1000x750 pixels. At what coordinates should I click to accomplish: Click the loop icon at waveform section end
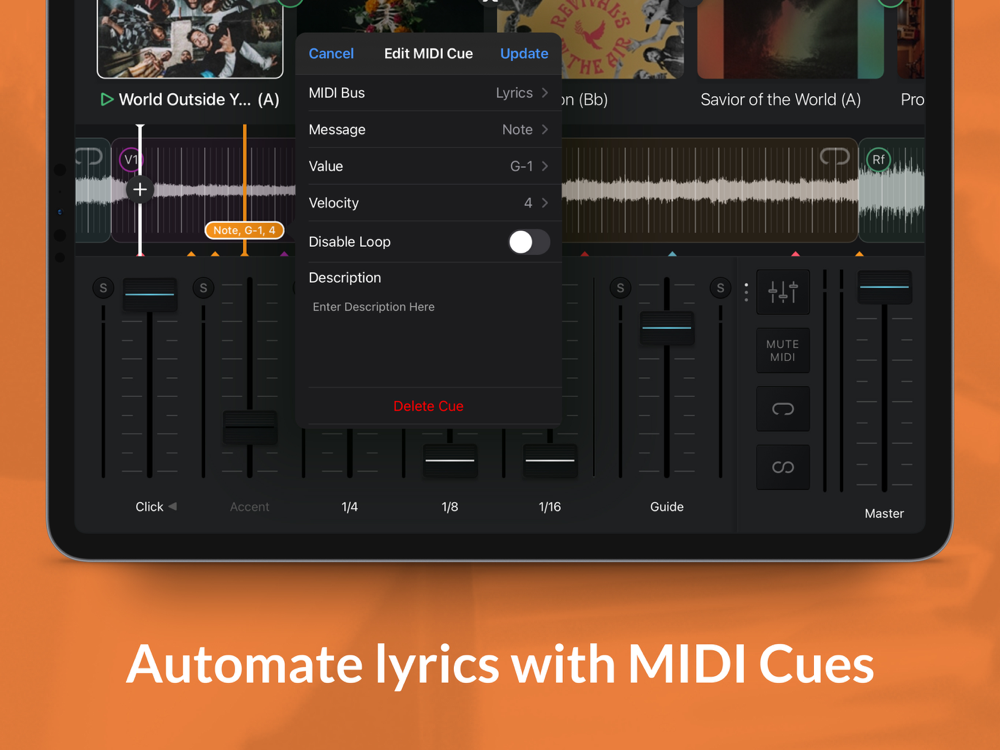pos(834,156)
